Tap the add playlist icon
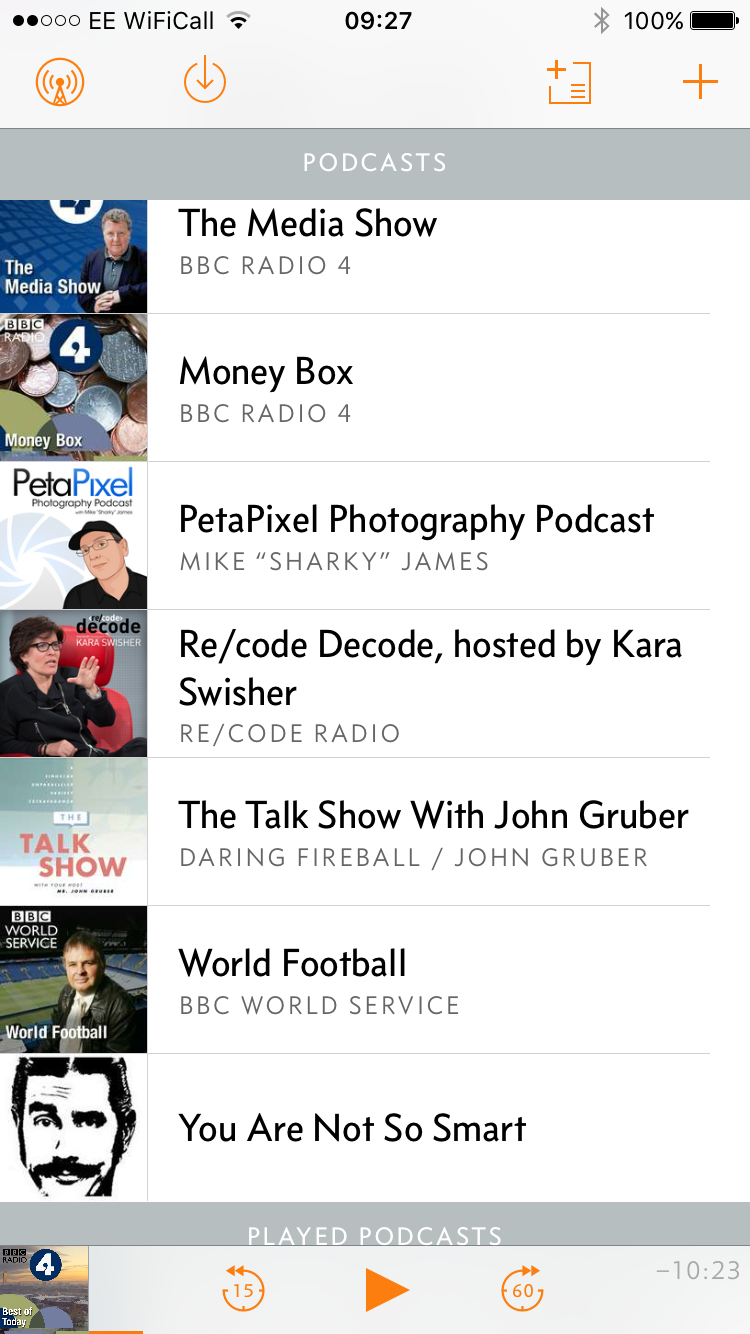This screenshot has height=1334, width=750. 569,82
